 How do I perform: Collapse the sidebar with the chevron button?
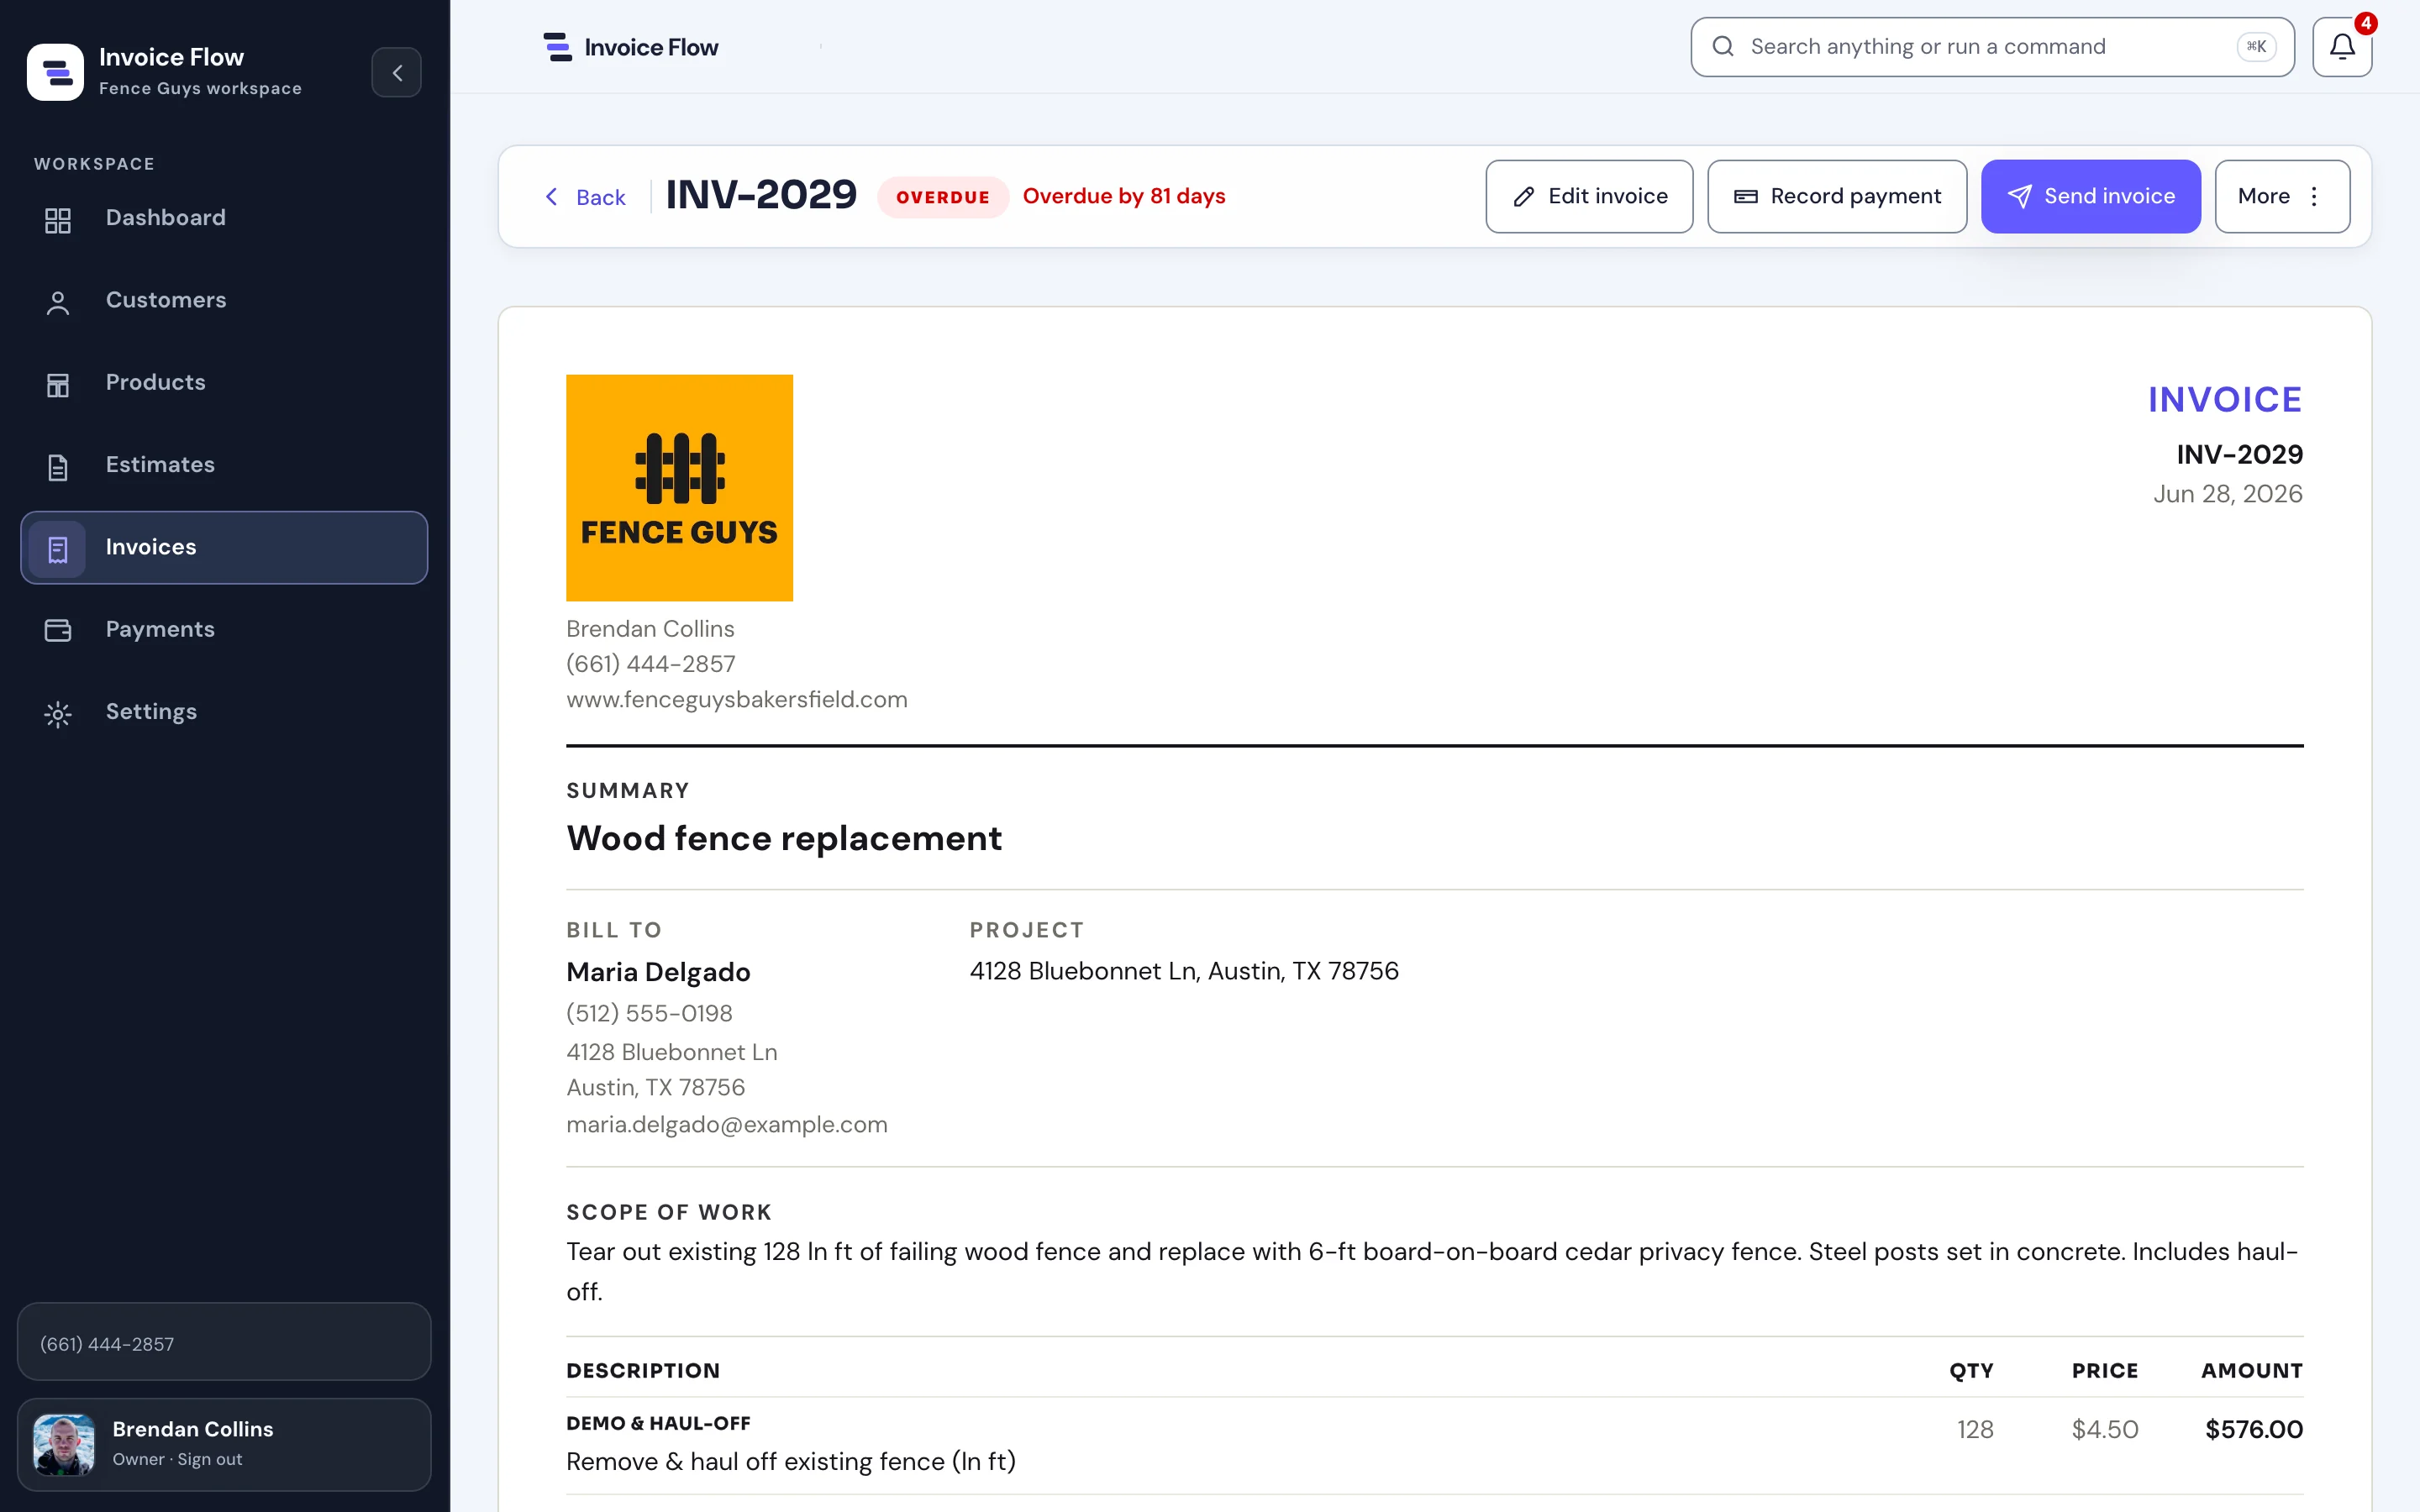click(396, 72)
